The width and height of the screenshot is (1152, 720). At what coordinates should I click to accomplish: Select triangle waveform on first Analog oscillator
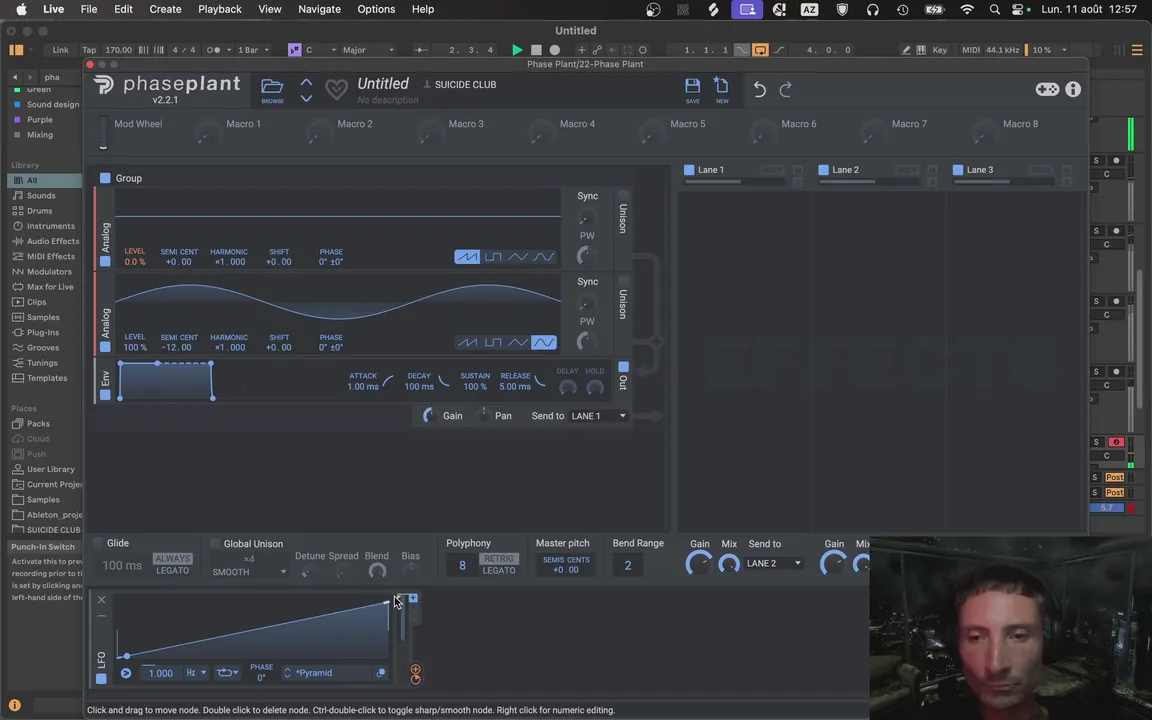[518, 256]
